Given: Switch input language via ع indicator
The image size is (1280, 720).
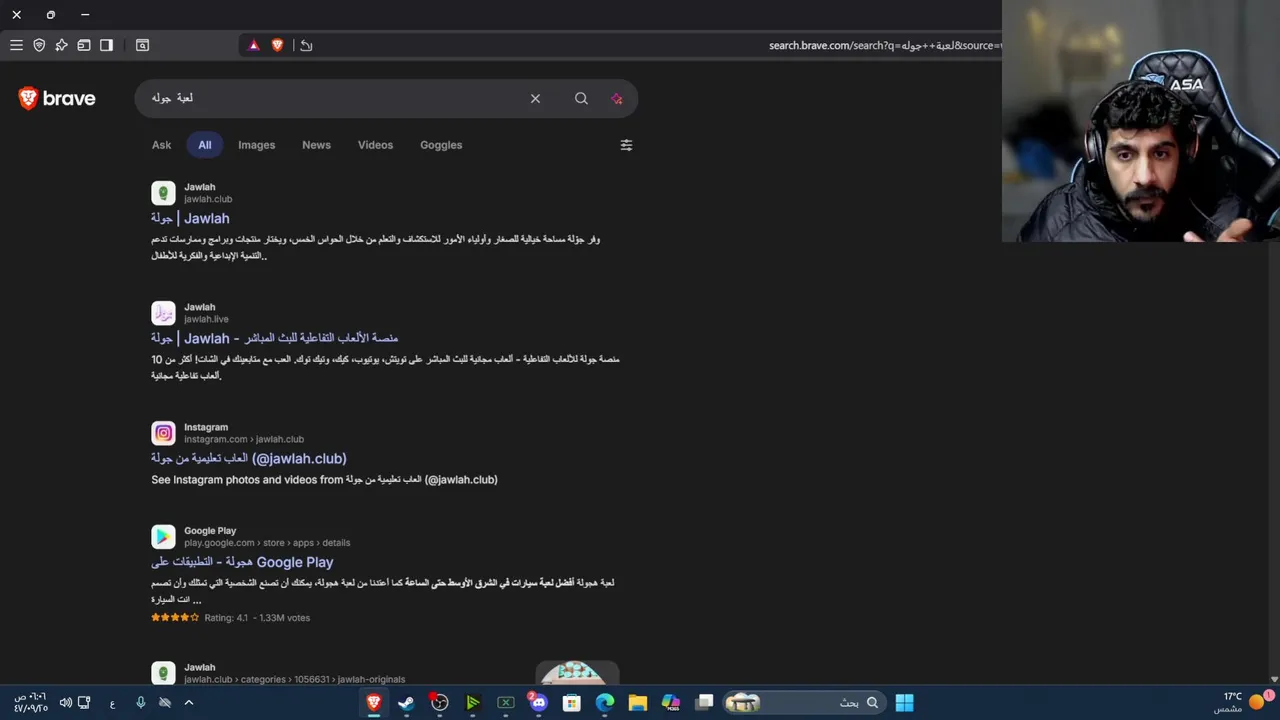Looking at the screenshot, I should click(x=112, y=703).
